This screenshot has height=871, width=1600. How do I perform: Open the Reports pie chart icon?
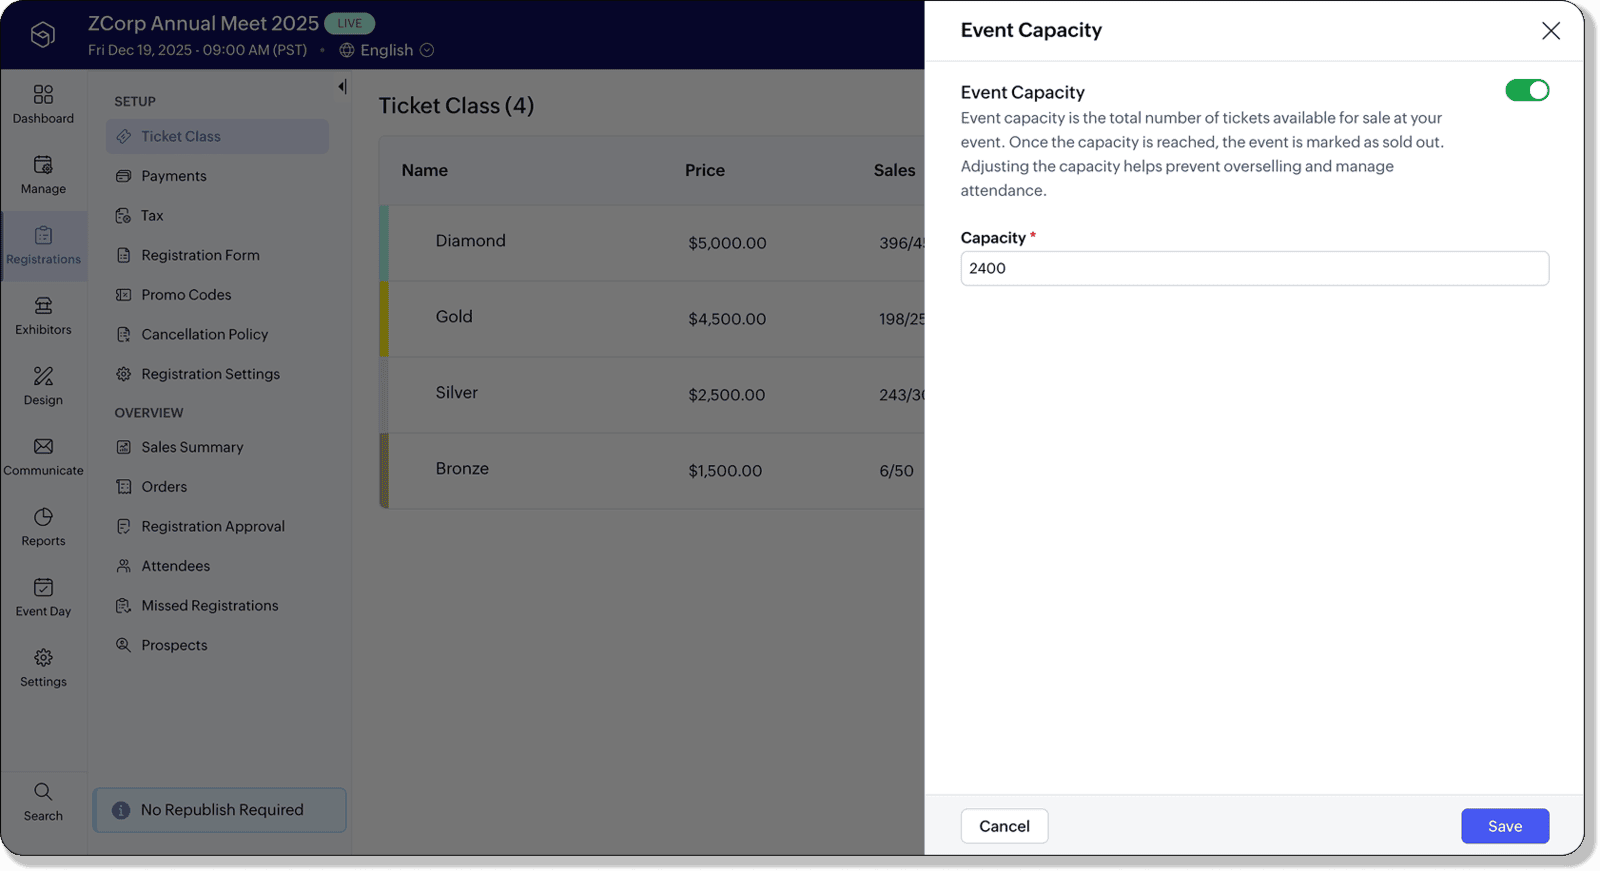click(43, 518)
